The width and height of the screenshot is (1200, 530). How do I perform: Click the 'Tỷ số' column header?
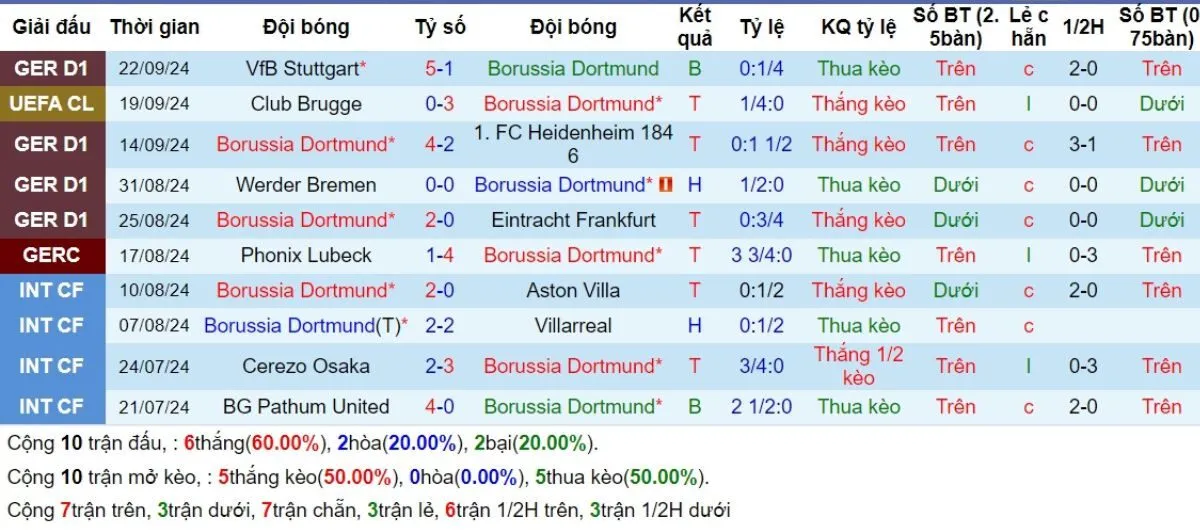tap(439, 27)
